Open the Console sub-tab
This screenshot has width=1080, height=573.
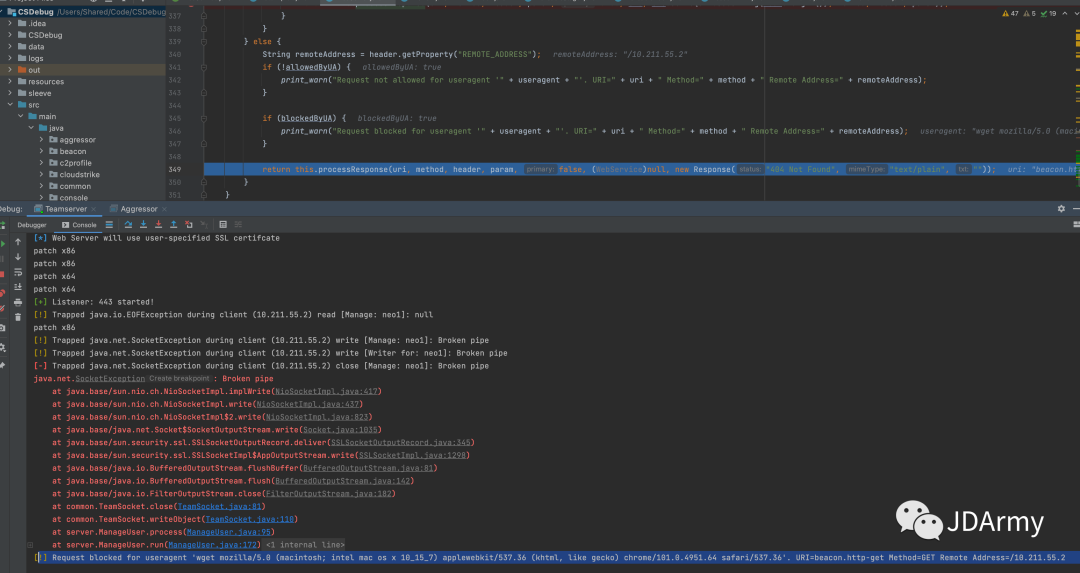click(x=79, y=225)
